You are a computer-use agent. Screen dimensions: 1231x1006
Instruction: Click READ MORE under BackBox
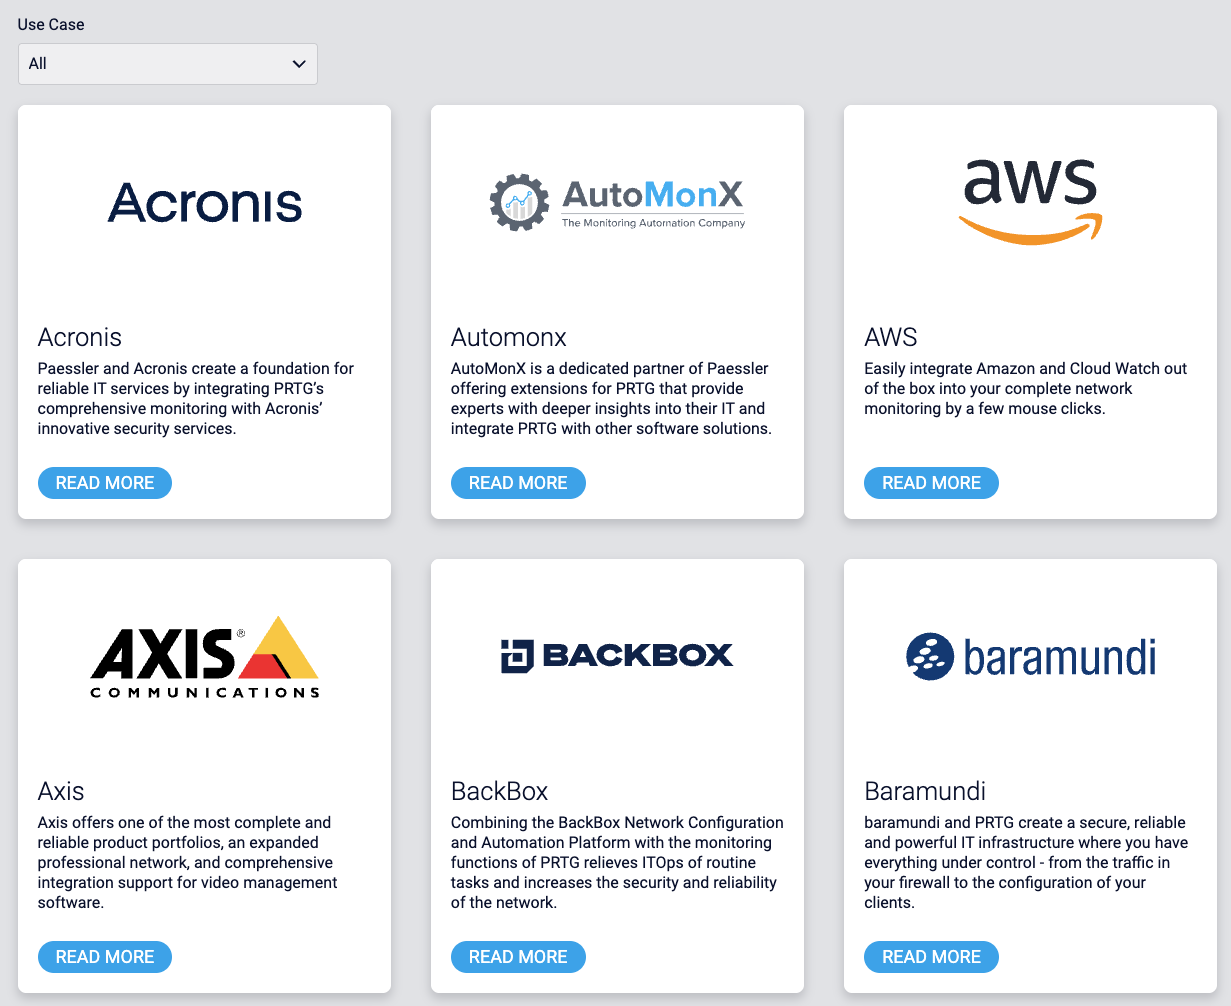pos(518,957)
